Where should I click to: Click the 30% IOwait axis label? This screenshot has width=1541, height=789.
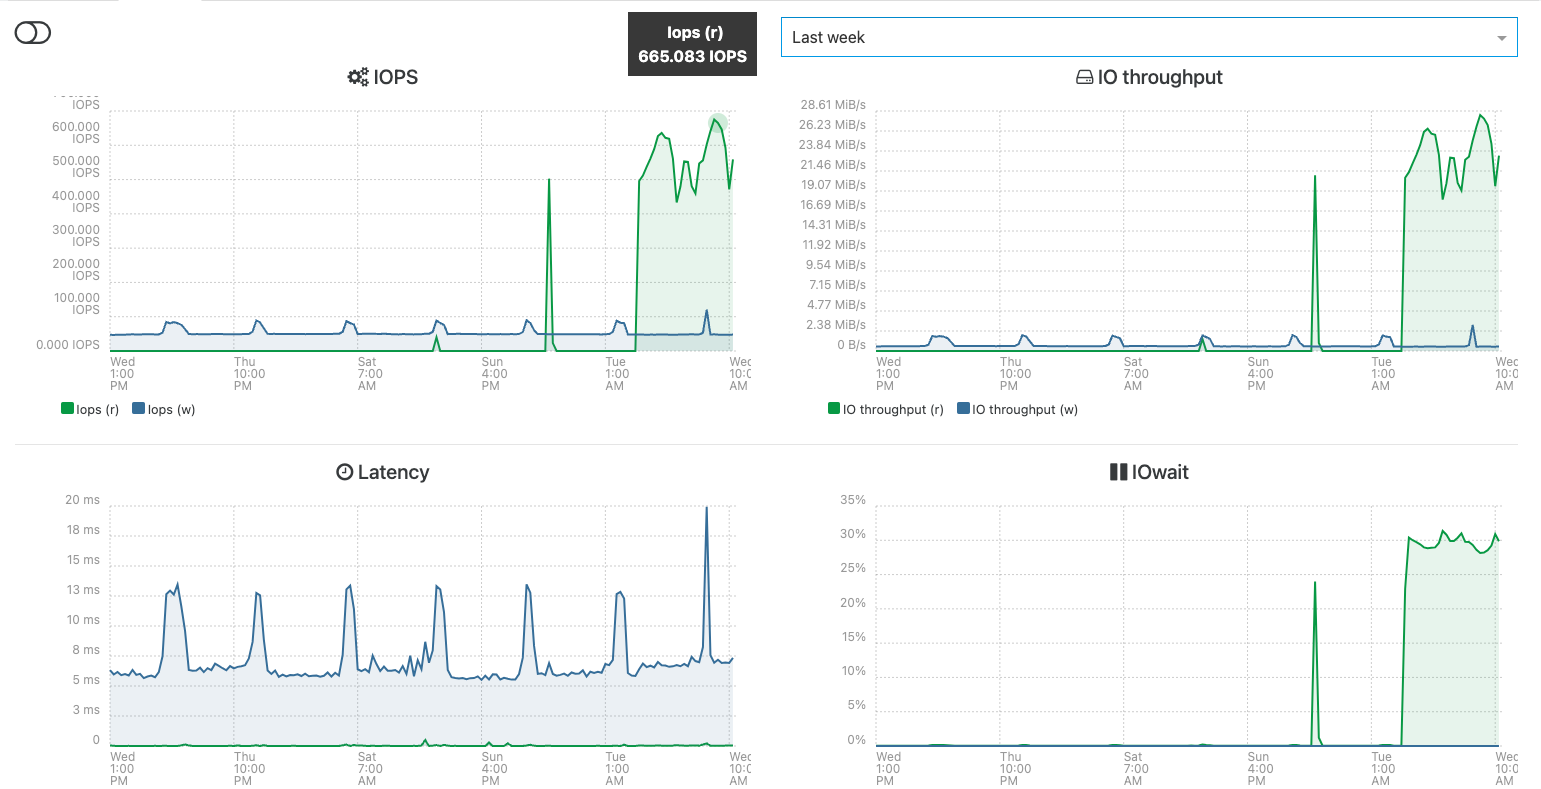point(853,534)
